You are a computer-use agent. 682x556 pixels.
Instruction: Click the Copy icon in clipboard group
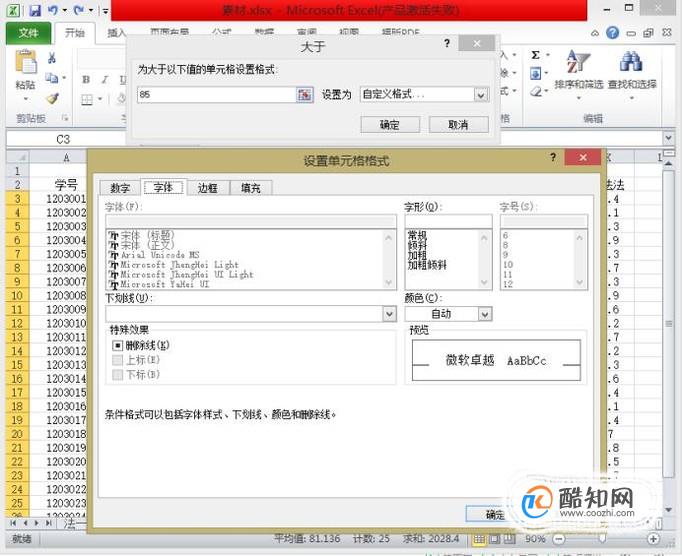click(x=52, y=78)
